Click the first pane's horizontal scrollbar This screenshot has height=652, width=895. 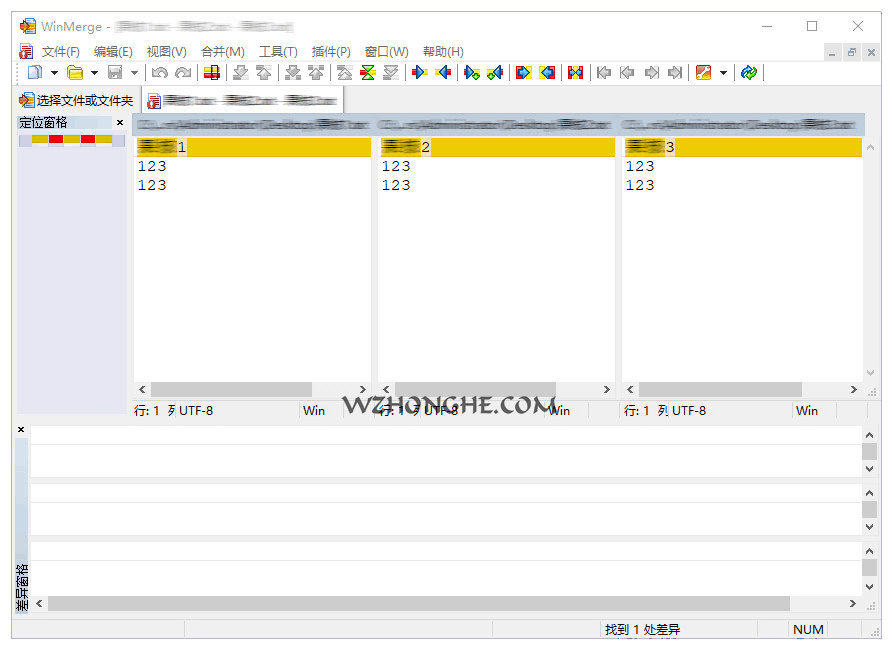[x=231, y=389]
